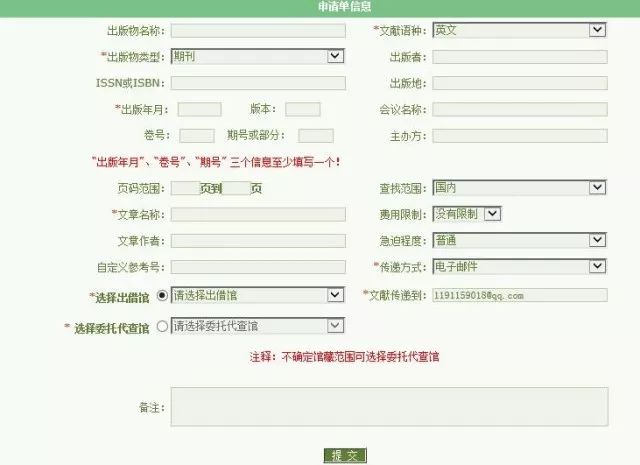The image size is (640, 465).
Task: Open the 请选择出借馆 dropdown
Action: (x=258, y=295)
